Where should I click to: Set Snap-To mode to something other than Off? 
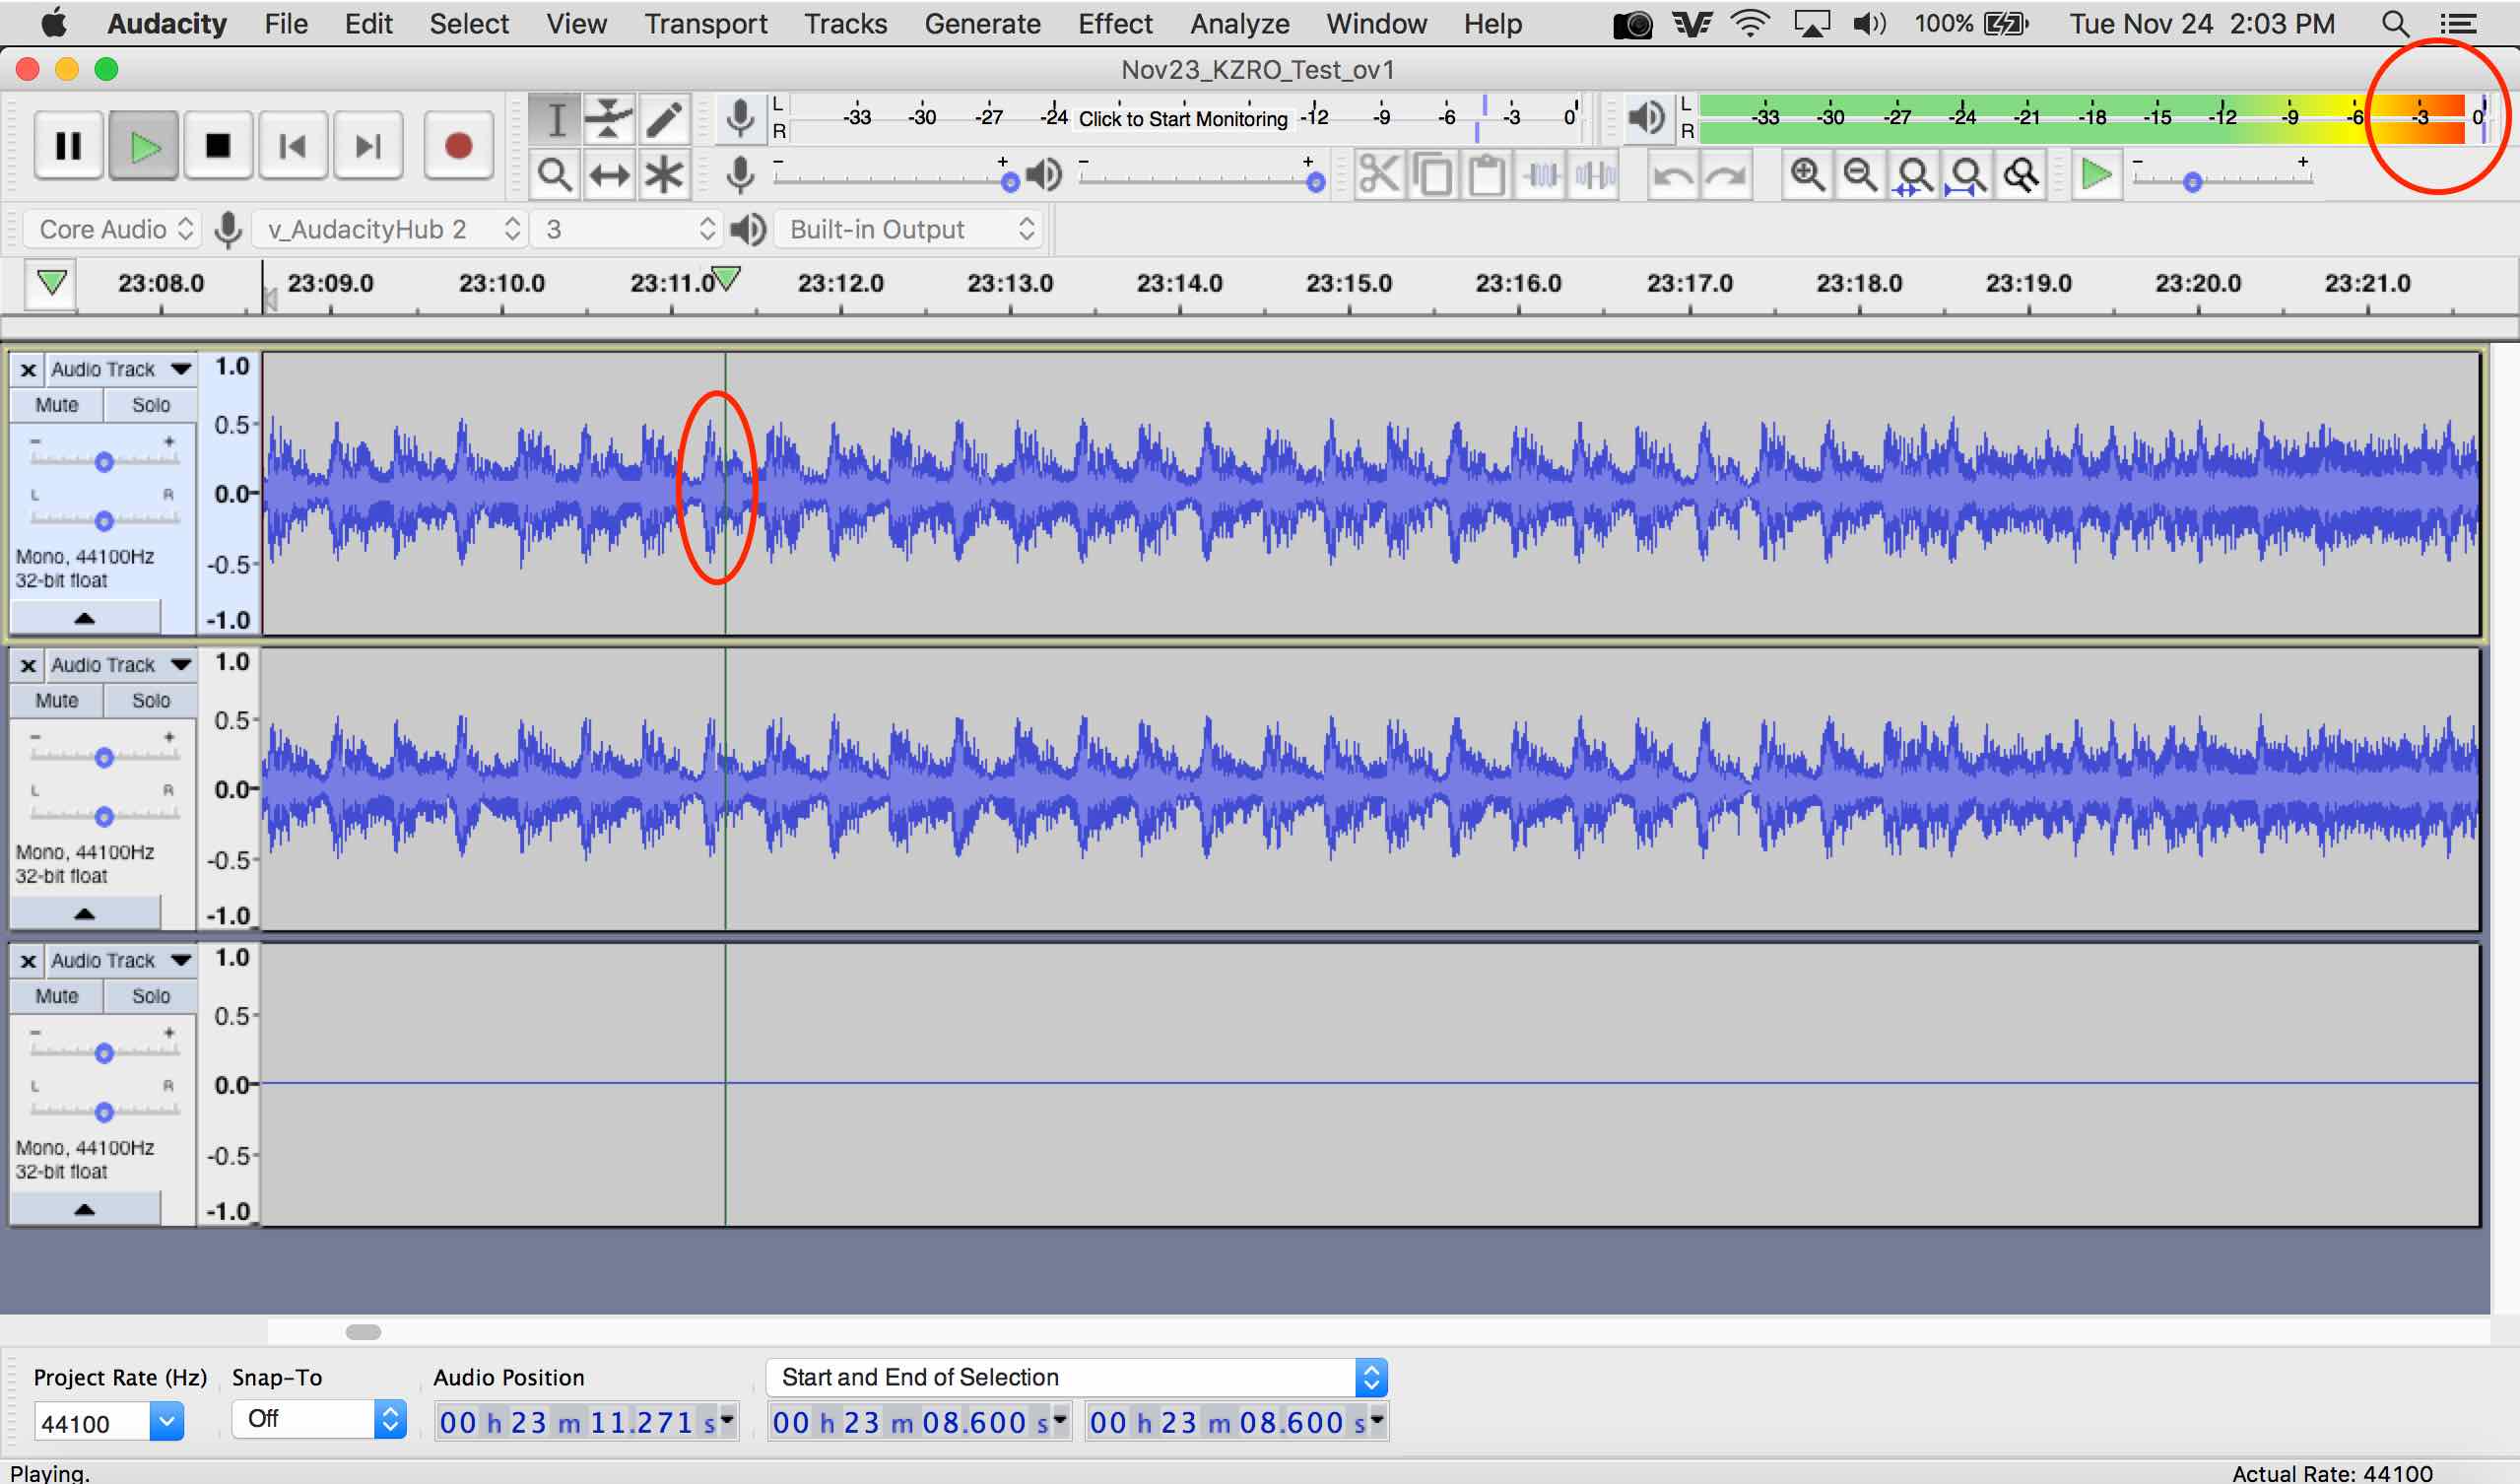(x=318, y=1417)
